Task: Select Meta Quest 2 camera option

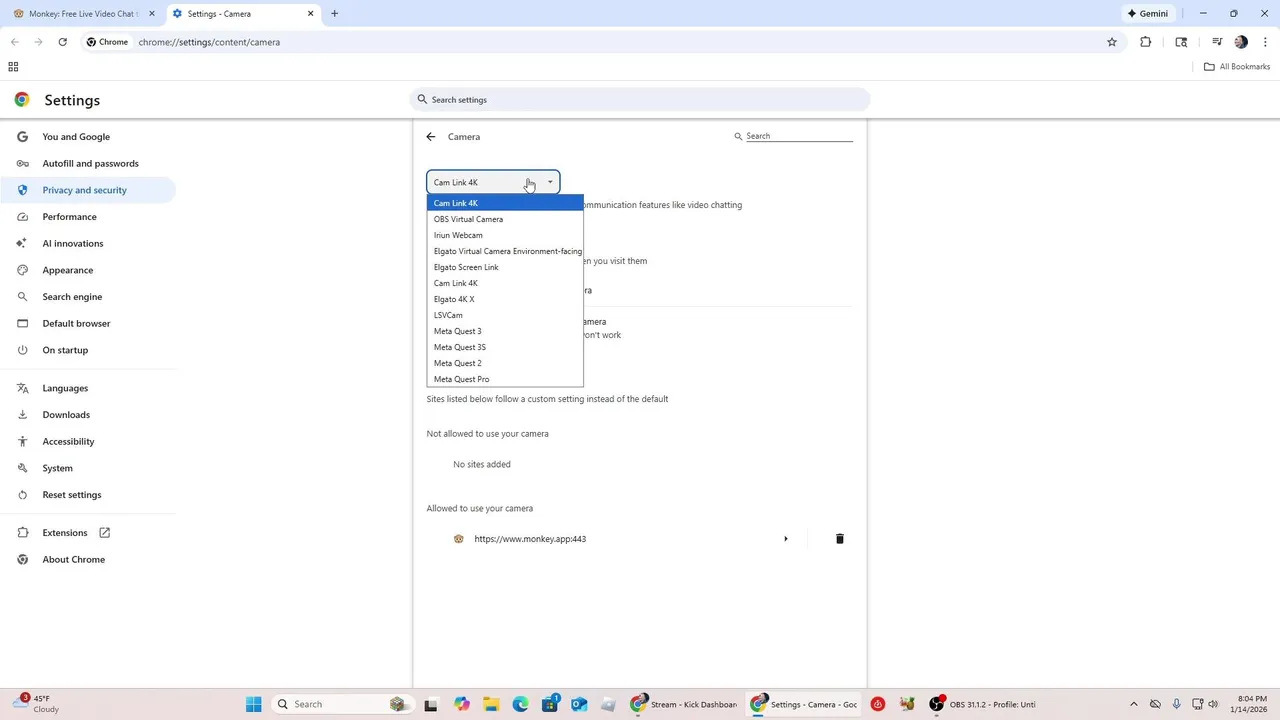Action: click(505, 363)
